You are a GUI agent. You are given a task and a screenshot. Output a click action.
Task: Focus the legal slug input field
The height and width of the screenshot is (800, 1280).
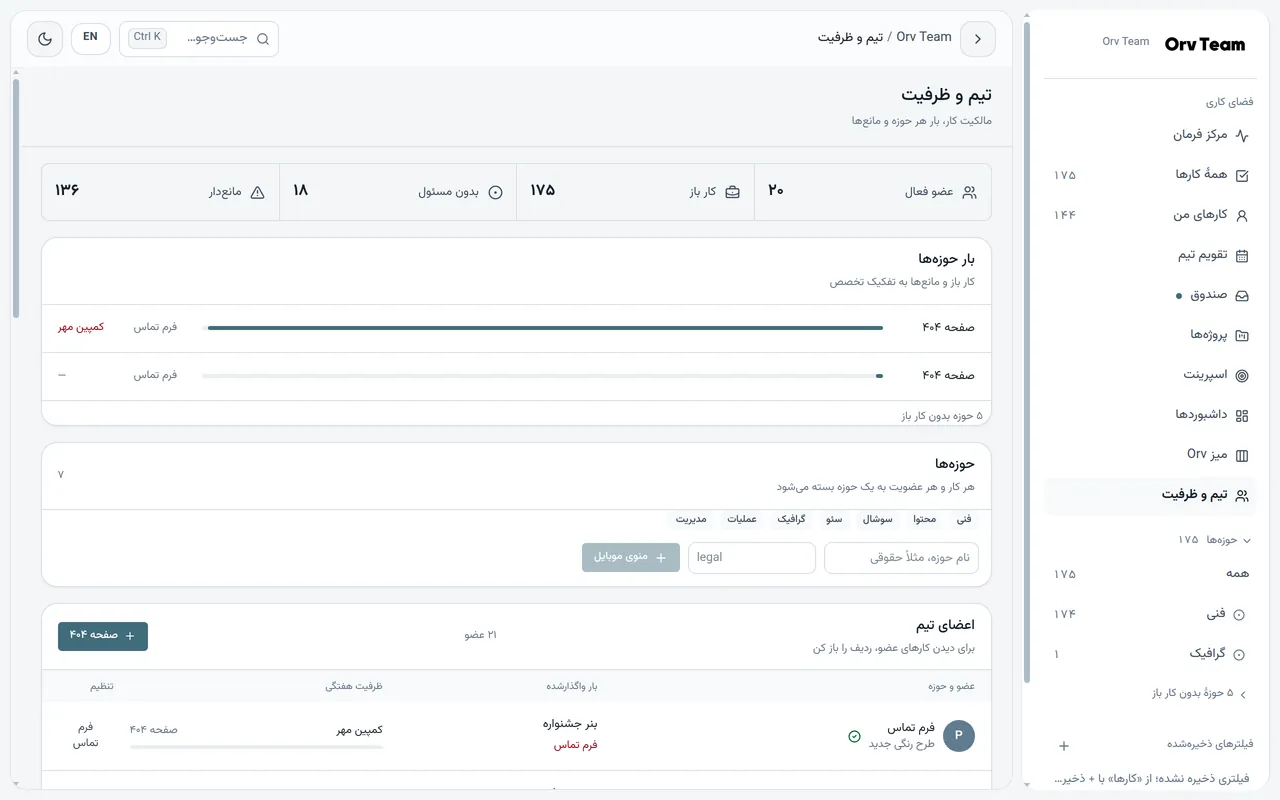coord(752,557)
